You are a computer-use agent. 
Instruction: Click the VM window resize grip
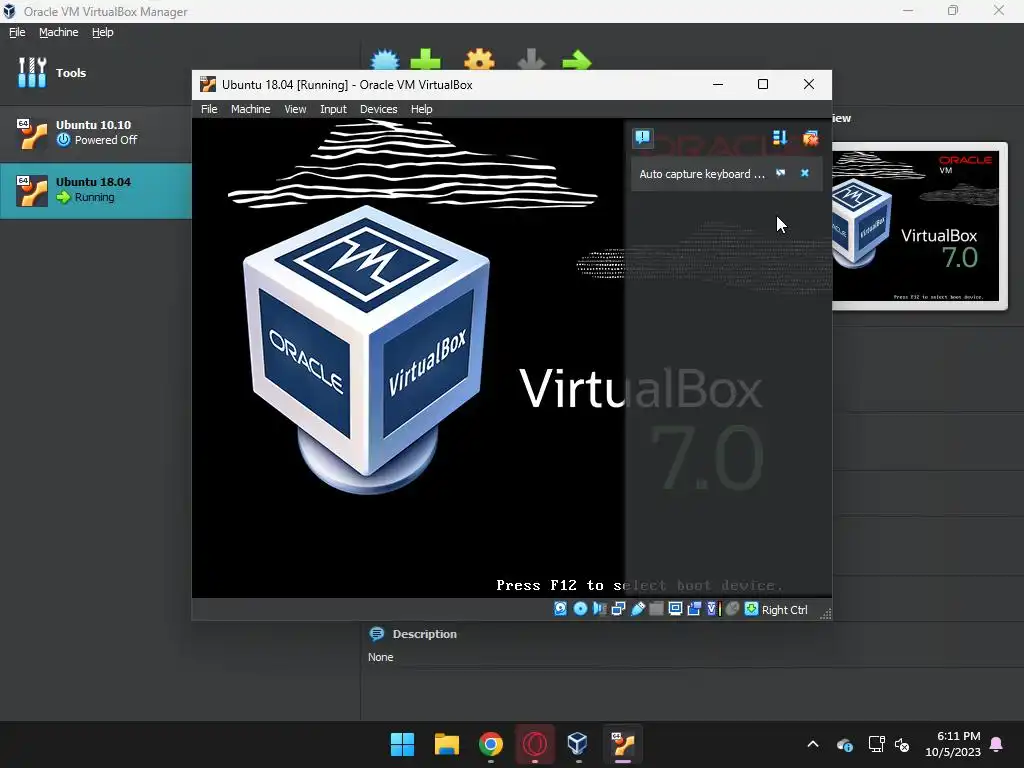825,613
